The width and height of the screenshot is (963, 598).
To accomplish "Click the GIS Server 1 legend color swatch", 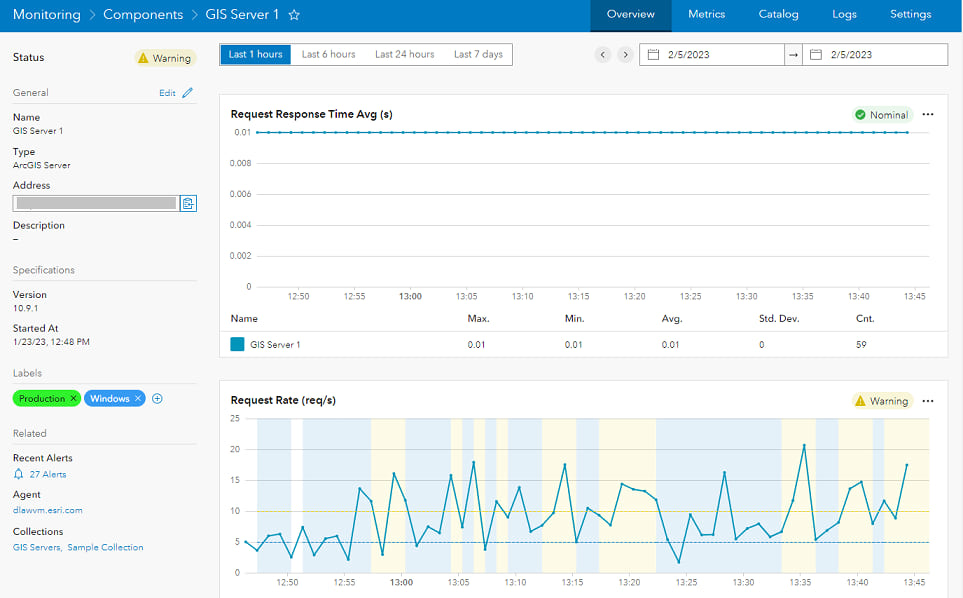I will coord(237,344).
